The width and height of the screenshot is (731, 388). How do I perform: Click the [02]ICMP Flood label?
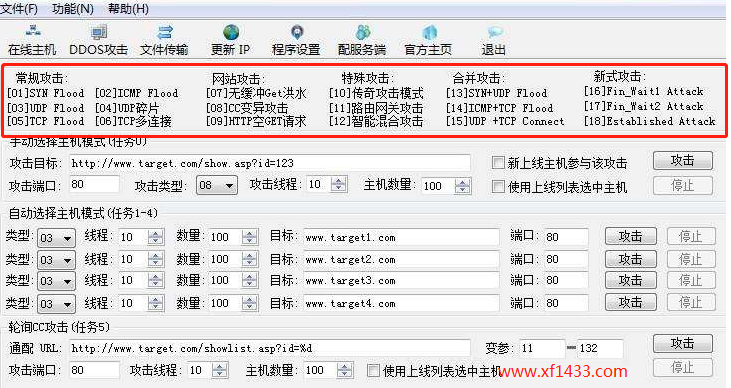[137, 93]
